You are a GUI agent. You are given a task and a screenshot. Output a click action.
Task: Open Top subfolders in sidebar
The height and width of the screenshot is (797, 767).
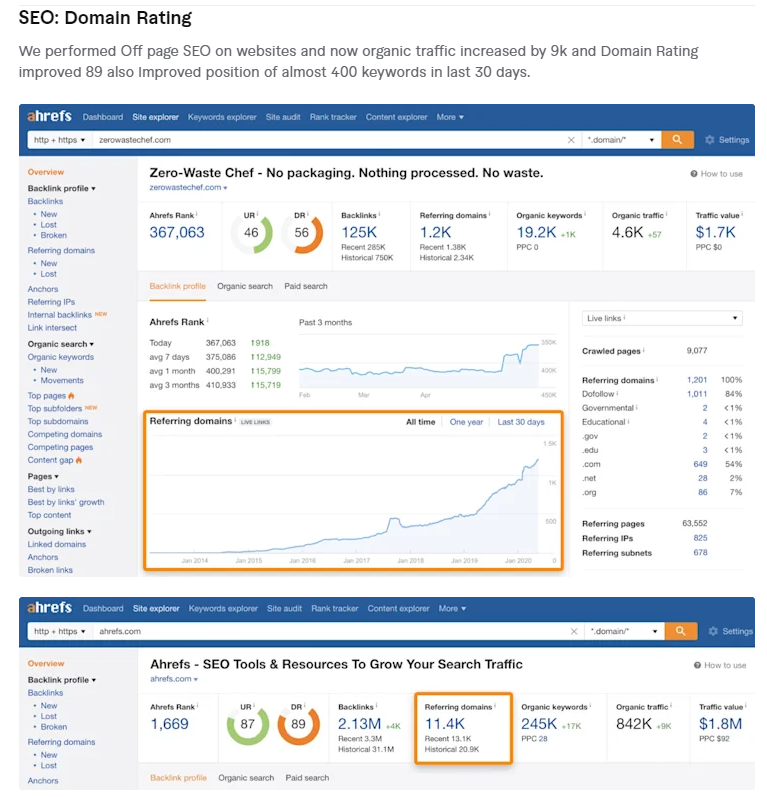(55, 409)
